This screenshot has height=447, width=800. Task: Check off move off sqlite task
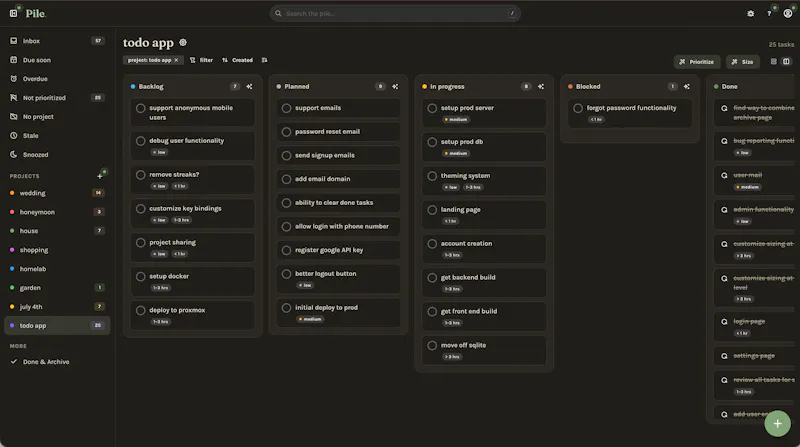[x=432, y=345]
